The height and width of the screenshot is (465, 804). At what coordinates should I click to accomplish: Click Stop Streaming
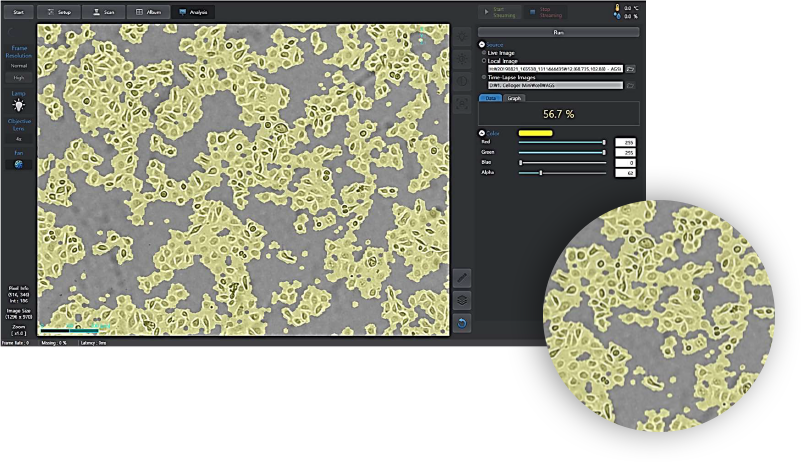coord(546,12)
